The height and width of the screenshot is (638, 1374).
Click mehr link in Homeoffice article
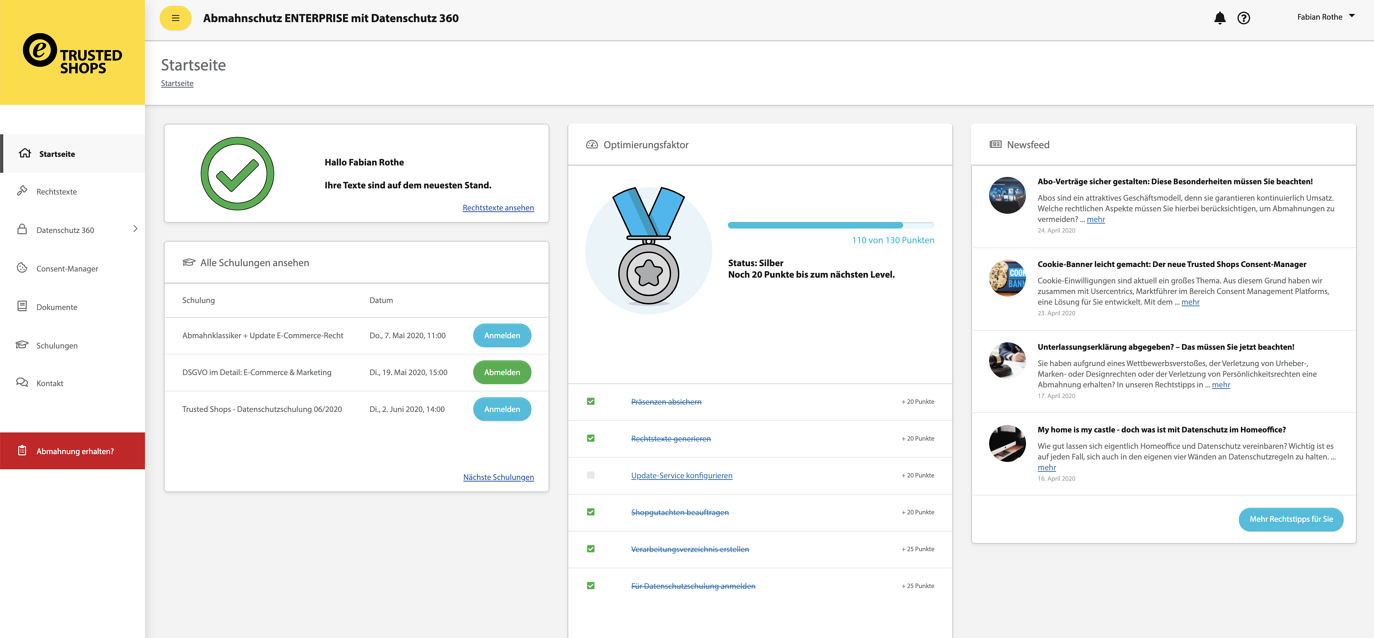(x=1046, y=467)
